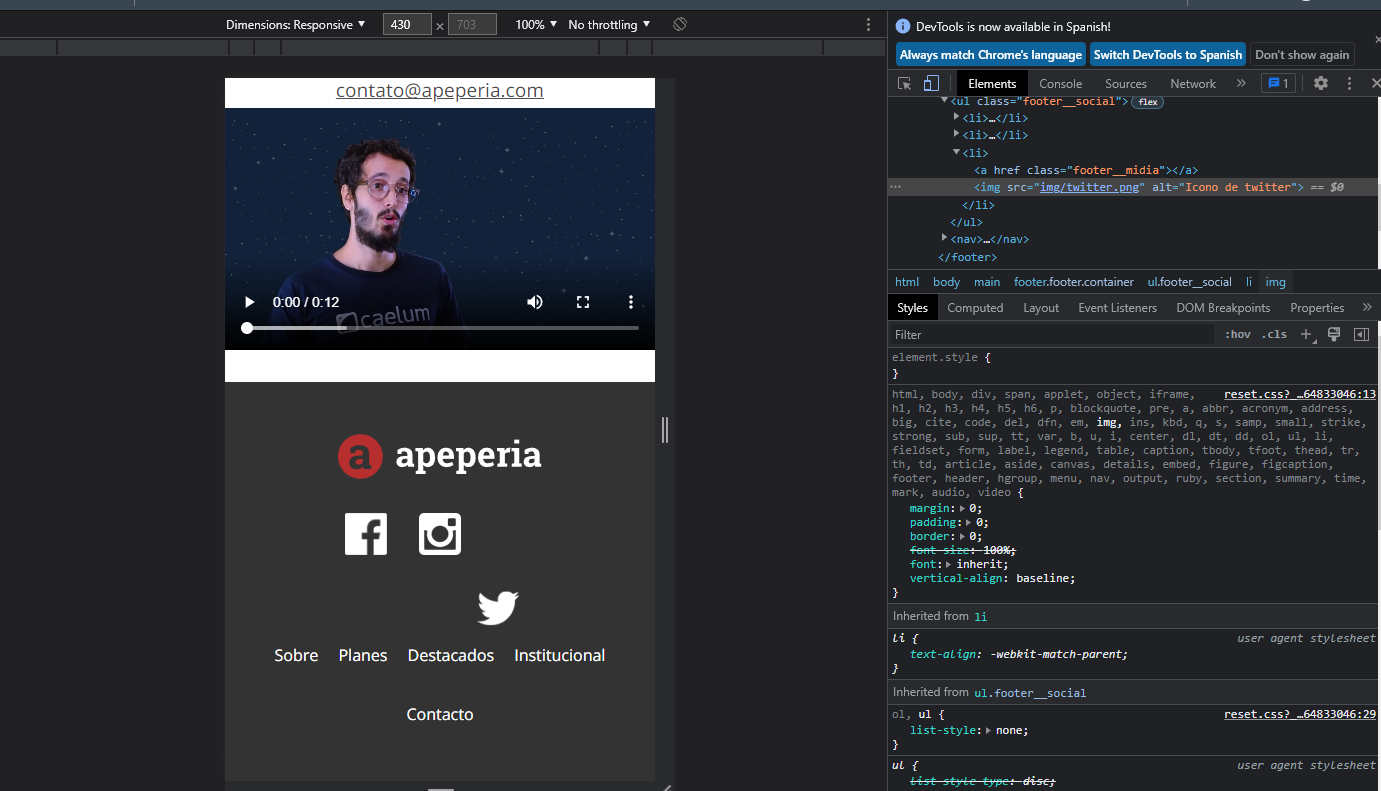1381x791 pixels.
Task: Open the video player three-dot options
Action: click(631, 302)
